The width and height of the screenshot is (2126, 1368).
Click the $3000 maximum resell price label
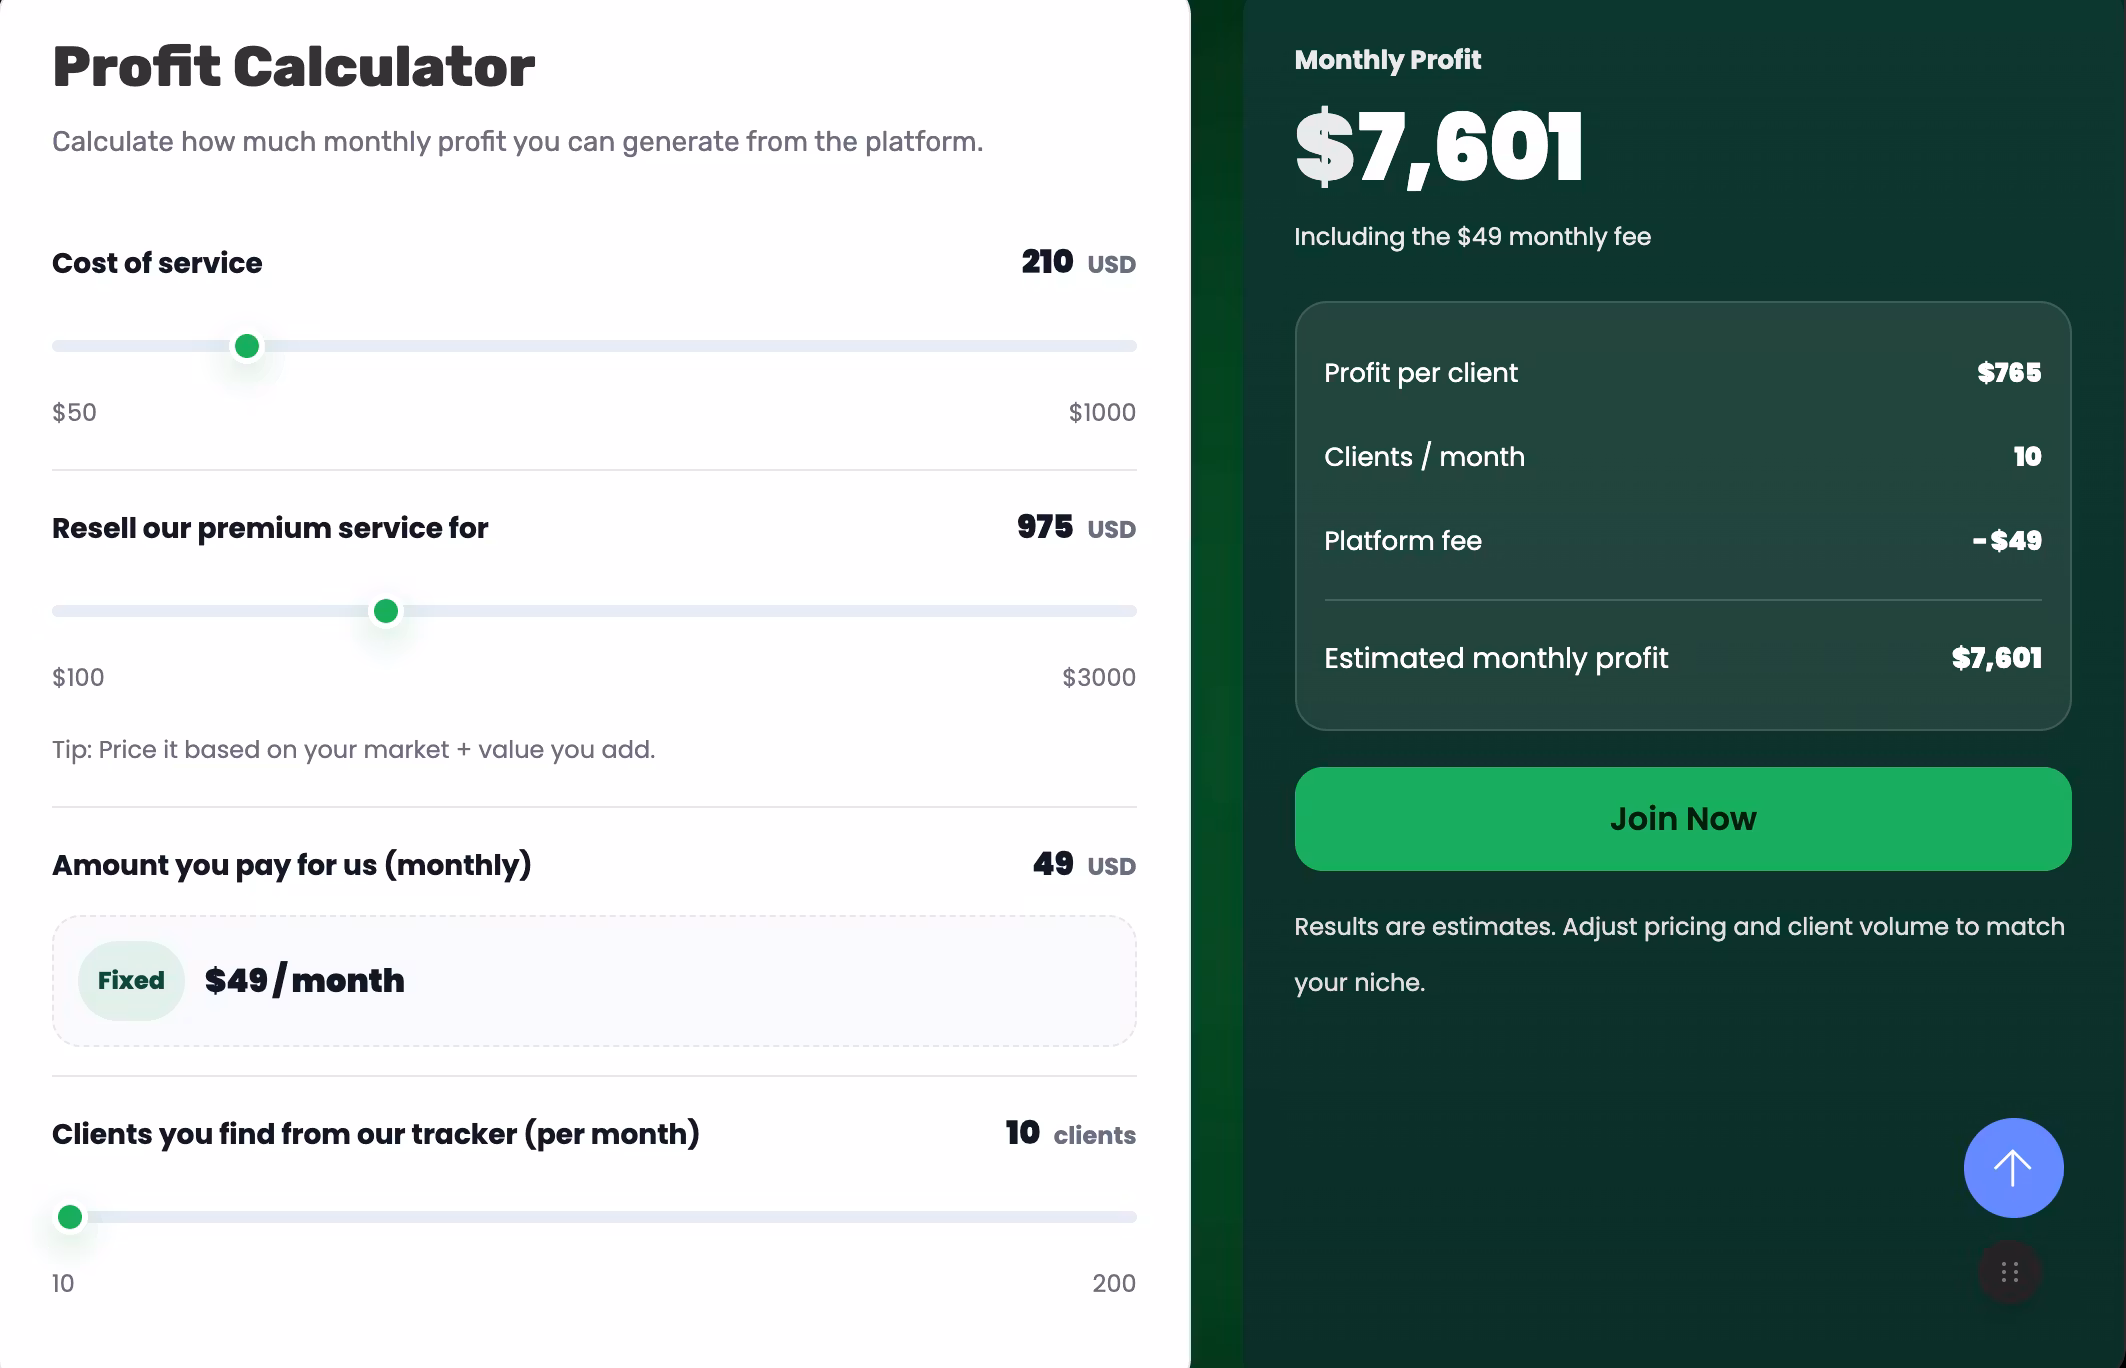[1098, 677]
